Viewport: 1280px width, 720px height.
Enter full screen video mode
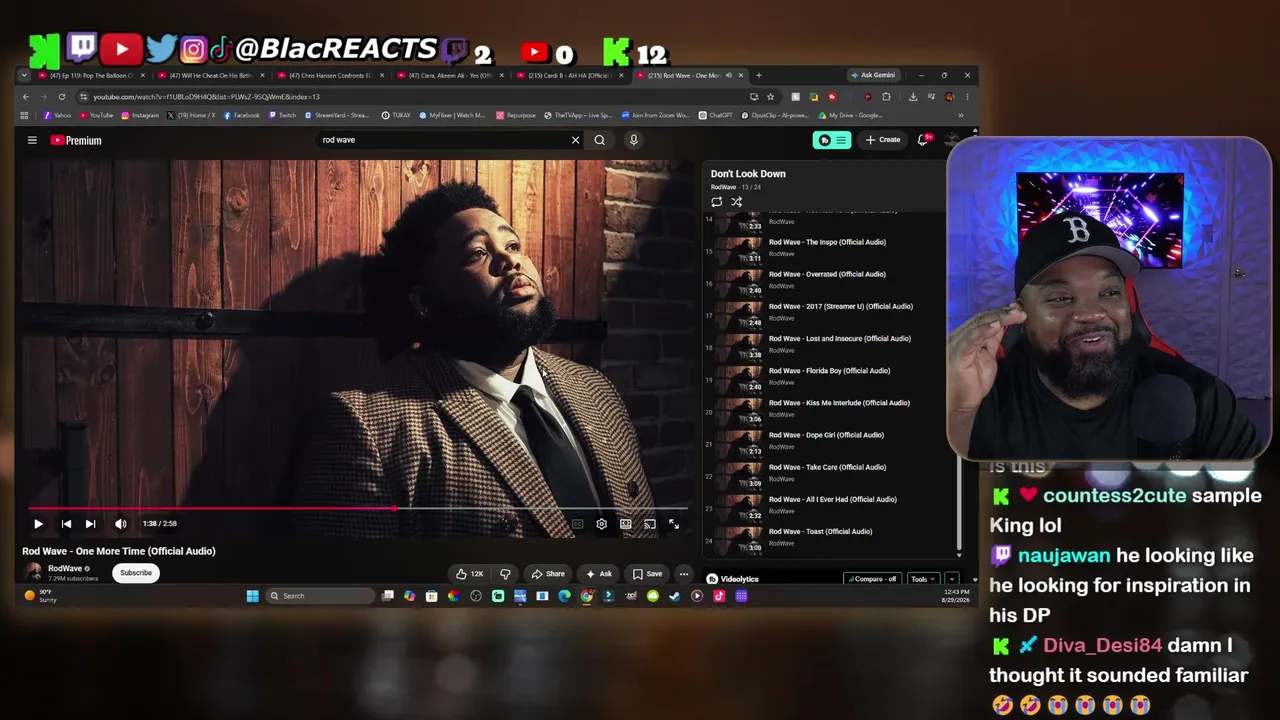point(674,524)
